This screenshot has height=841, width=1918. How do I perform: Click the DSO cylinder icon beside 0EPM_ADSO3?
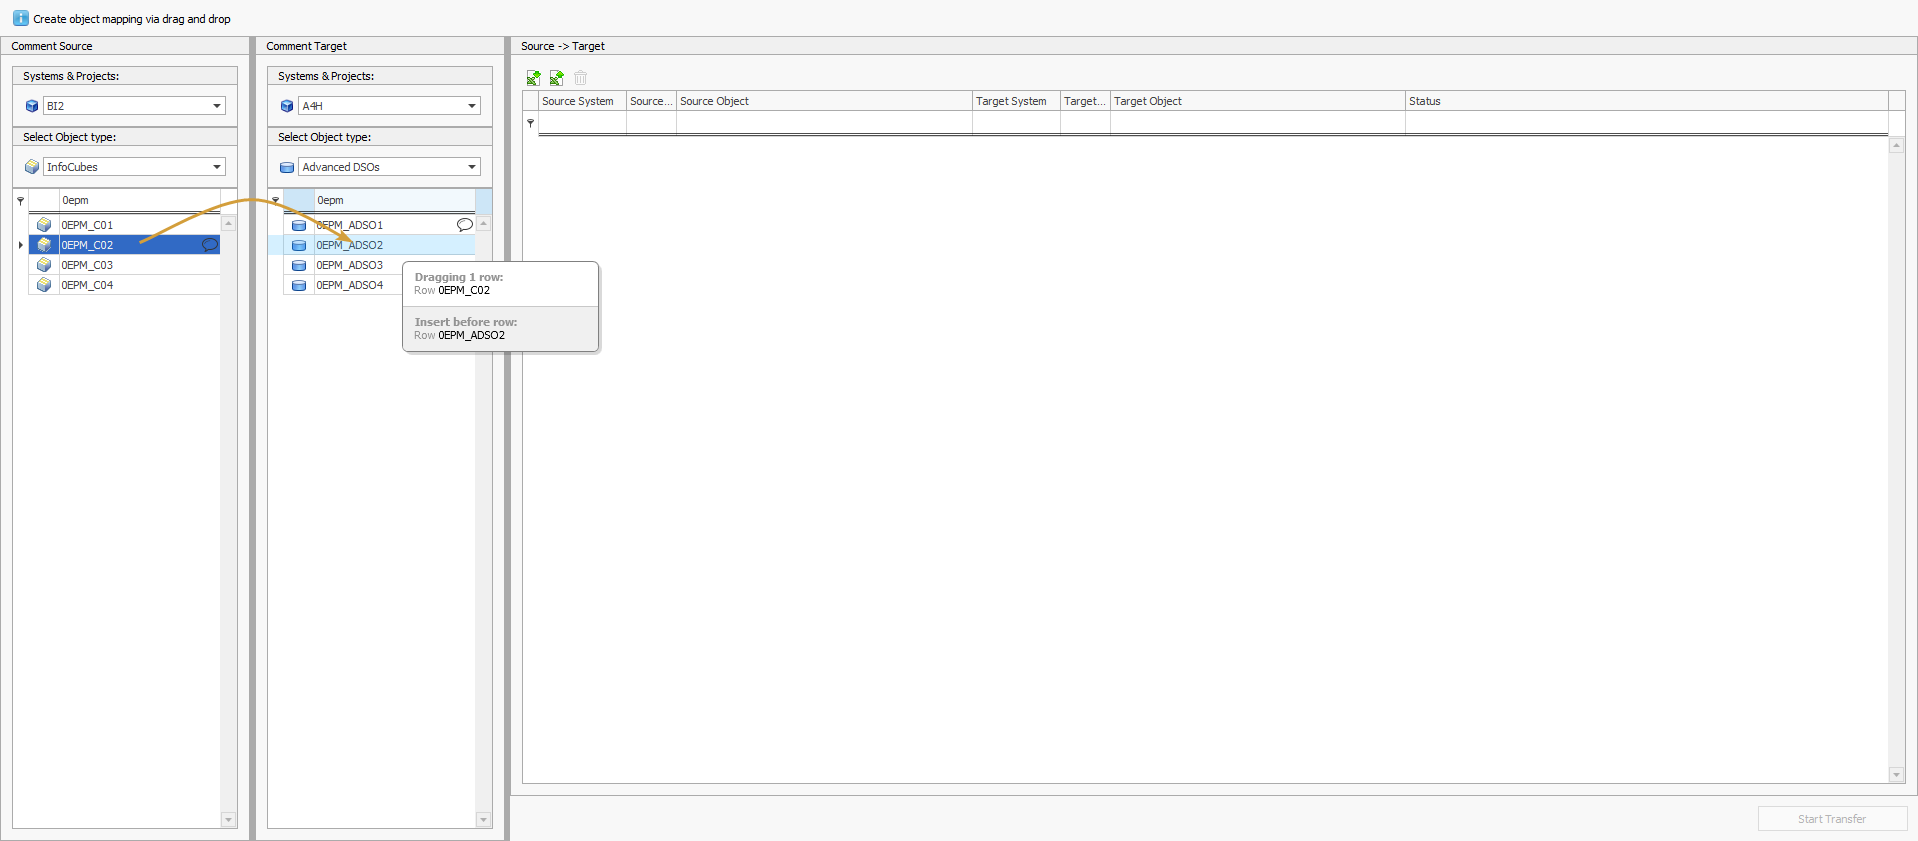[x=299, y=265]
